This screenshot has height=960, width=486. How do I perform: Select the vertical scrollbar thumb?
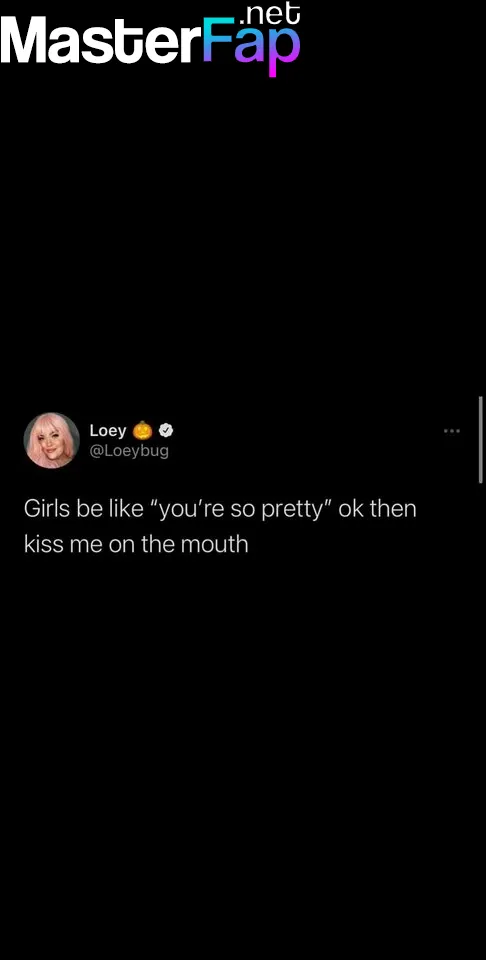click(481, 440)
